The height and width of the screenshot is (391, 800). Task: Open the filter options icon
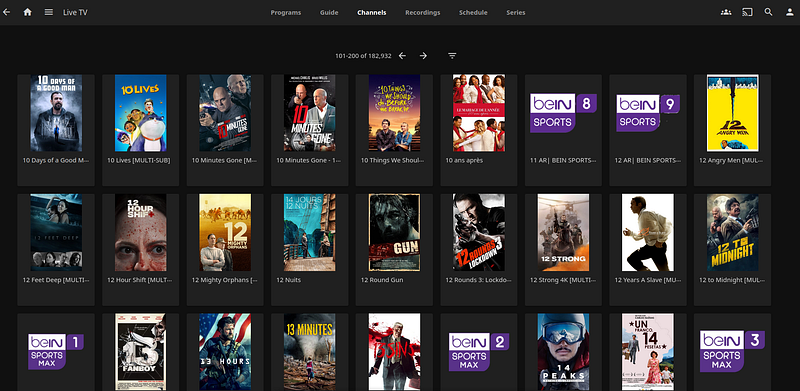coord(452,56)
